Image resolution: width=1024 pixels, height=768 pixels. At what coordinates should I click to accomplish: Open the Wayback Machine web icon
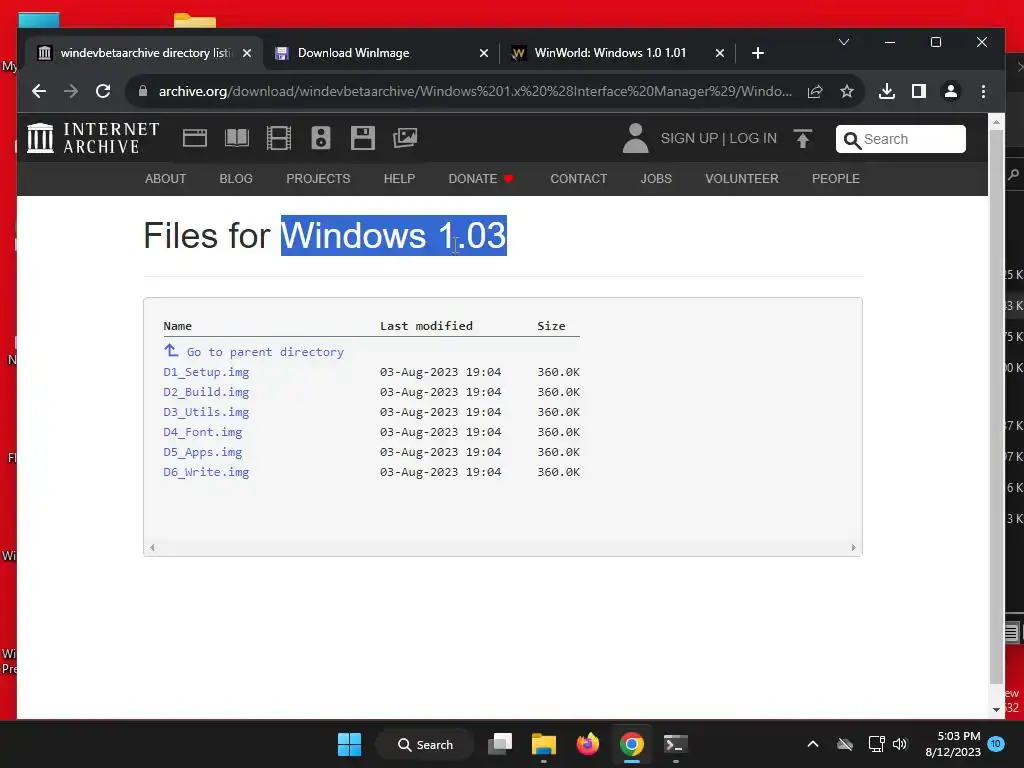(195, 138)
